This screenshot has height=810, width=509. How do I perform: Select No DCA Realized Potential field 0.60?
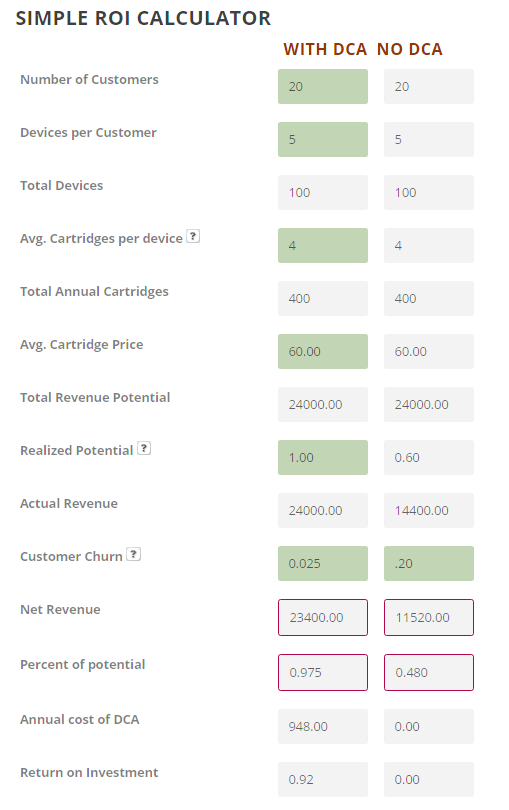point(429,457)
